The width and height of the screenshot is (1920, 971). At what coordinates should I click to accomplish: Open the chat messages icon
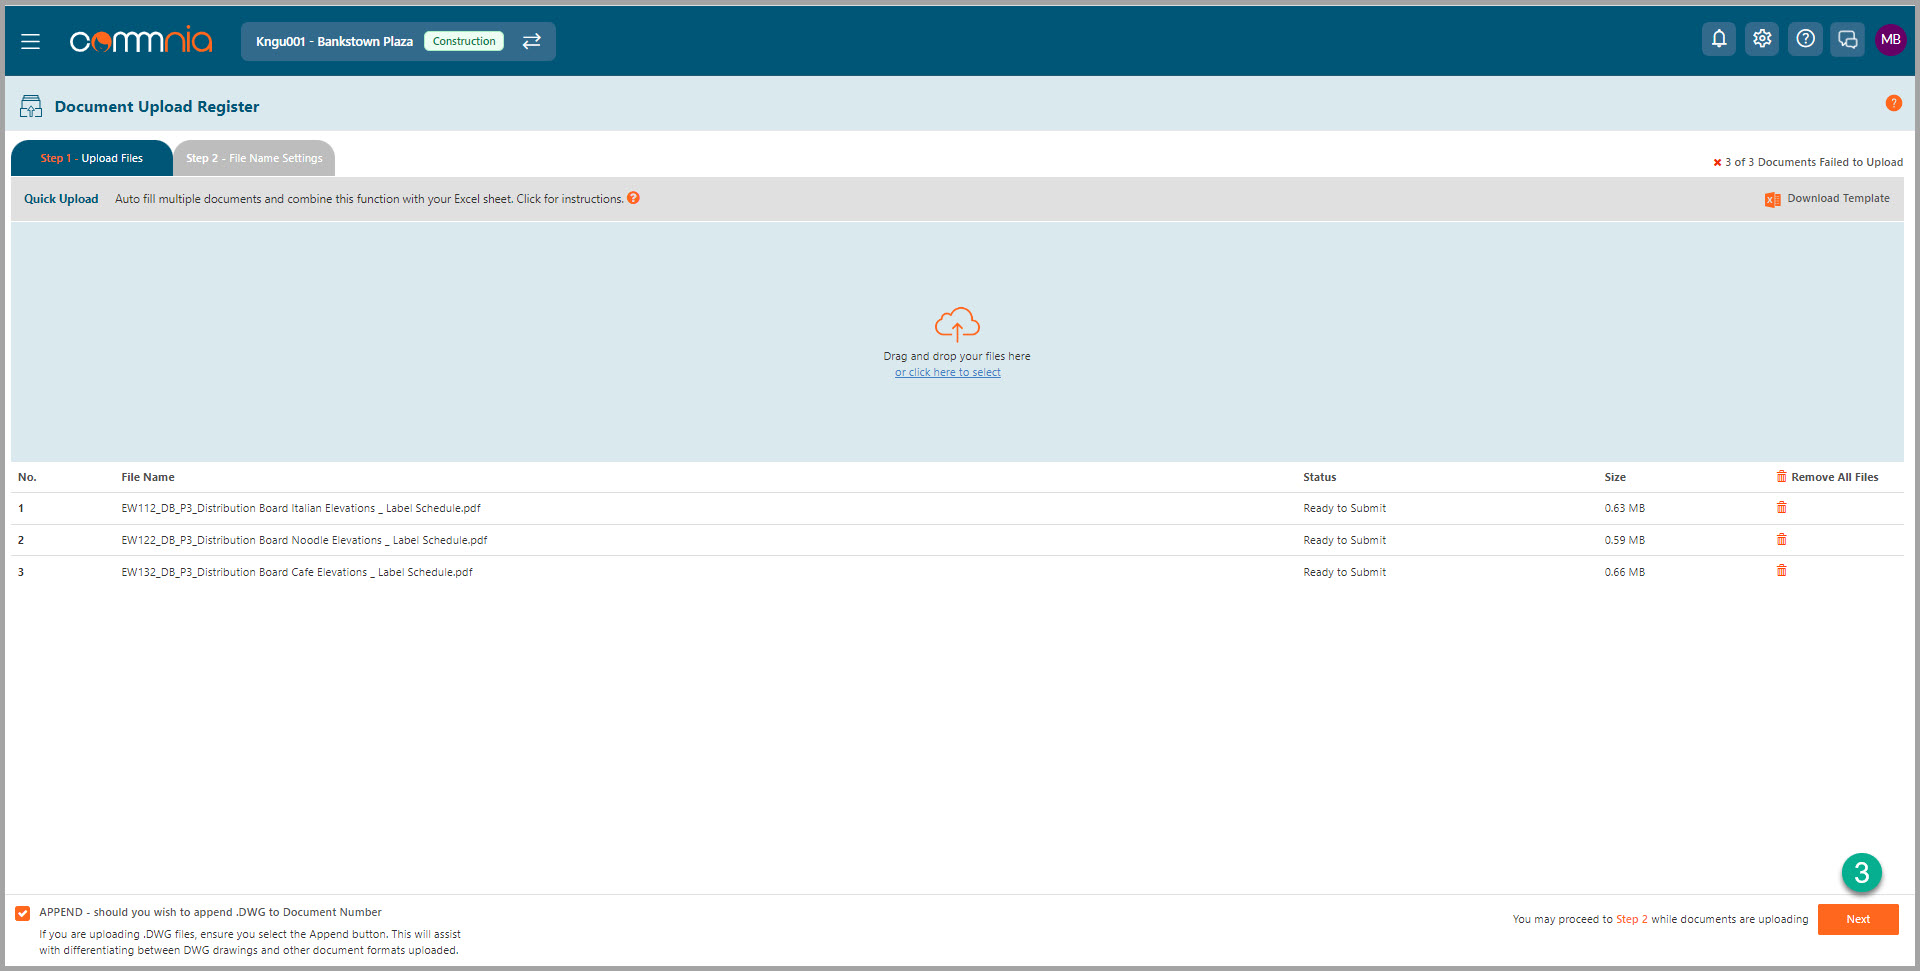point(1847,39)
